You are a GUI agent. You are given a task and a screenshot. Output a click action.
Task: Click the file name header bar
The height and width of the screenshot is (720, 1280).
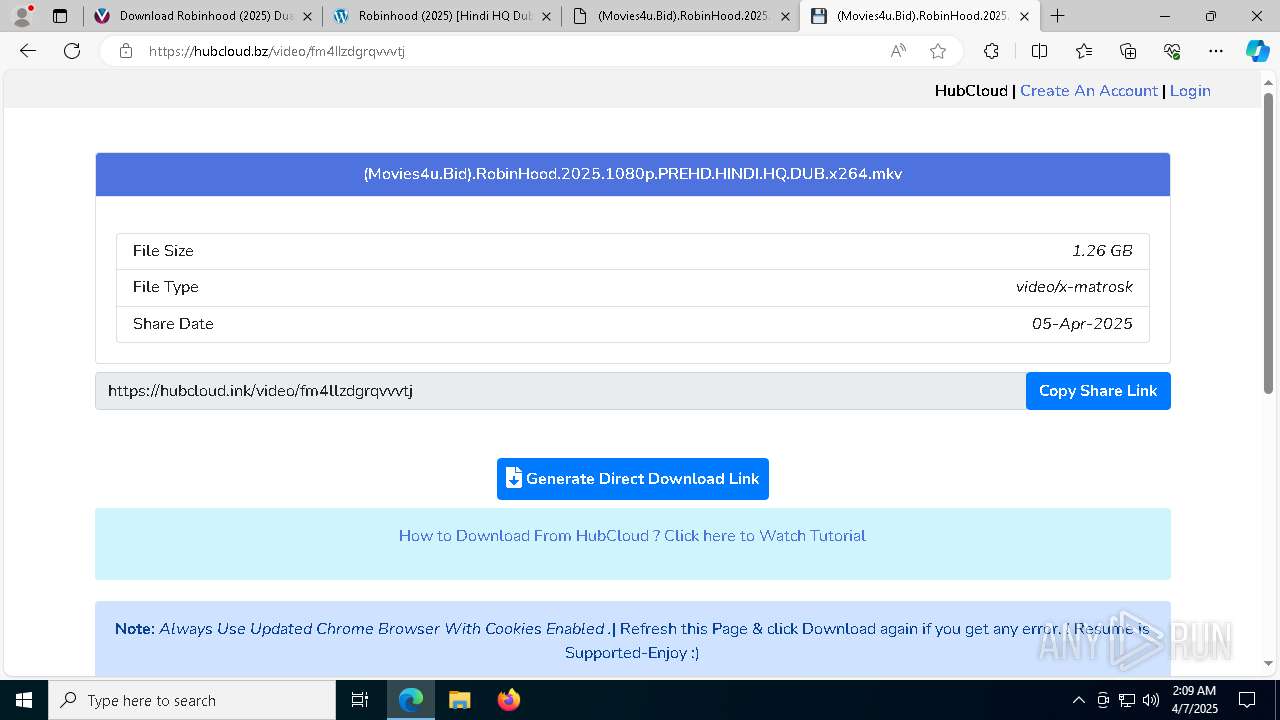633,174
